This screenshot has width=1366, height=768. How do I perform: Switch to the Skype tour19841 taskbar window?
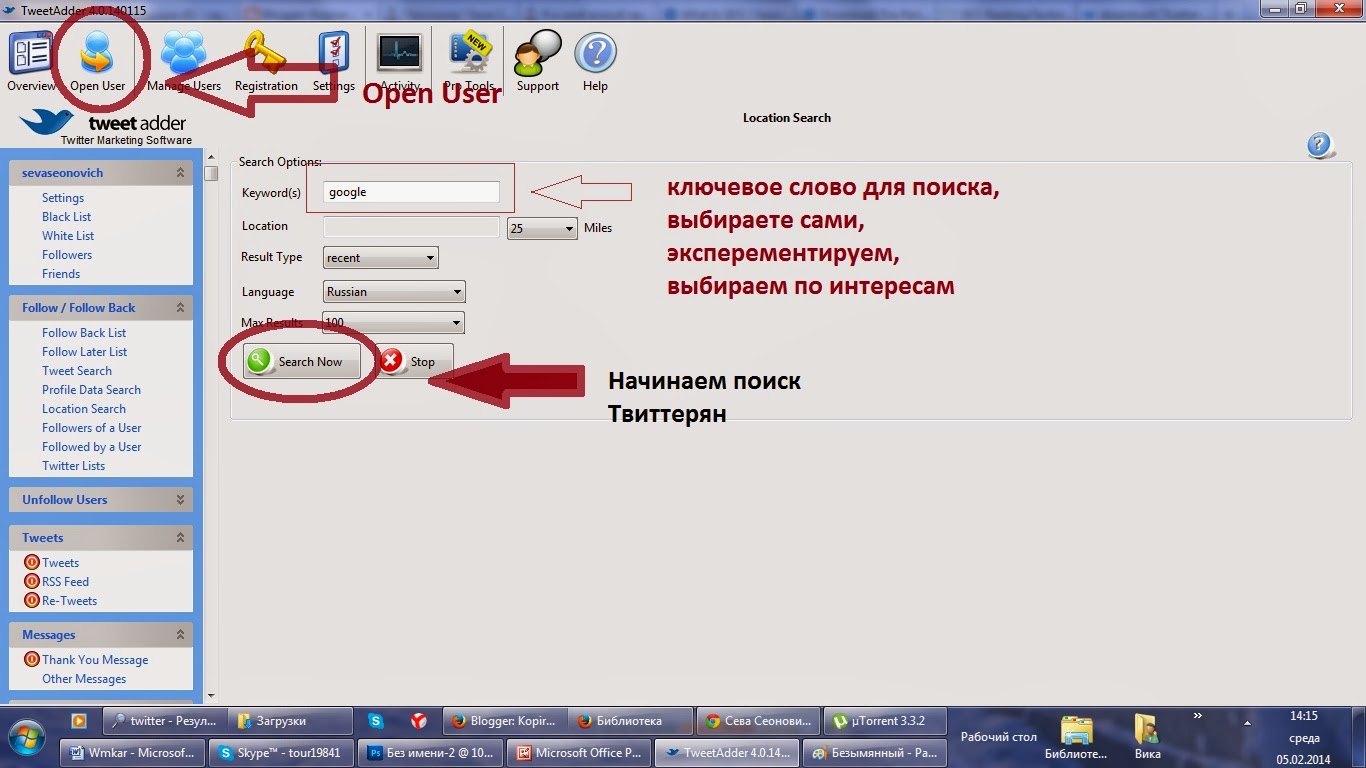284,752
